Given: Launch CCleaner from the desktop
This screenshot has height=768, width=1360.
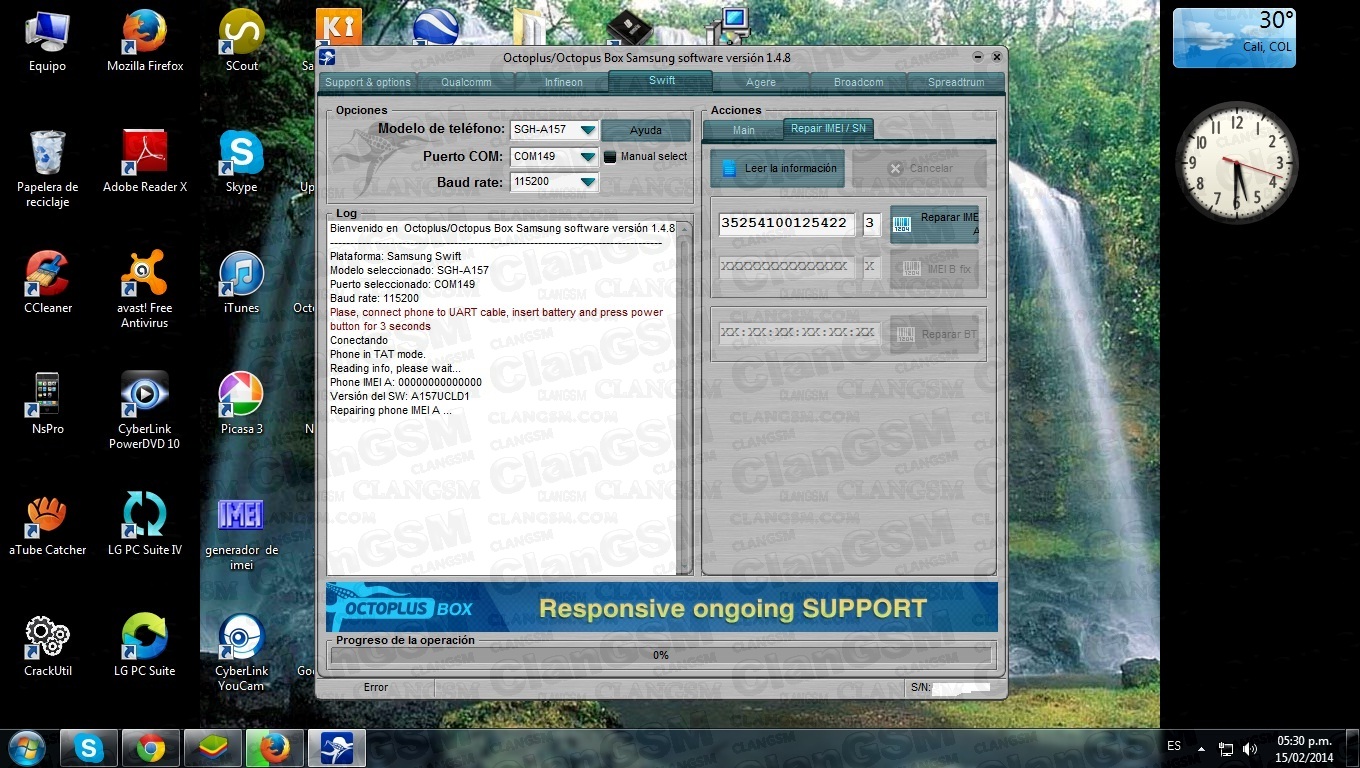Looking at the screenshot, I should pos(47,283).
